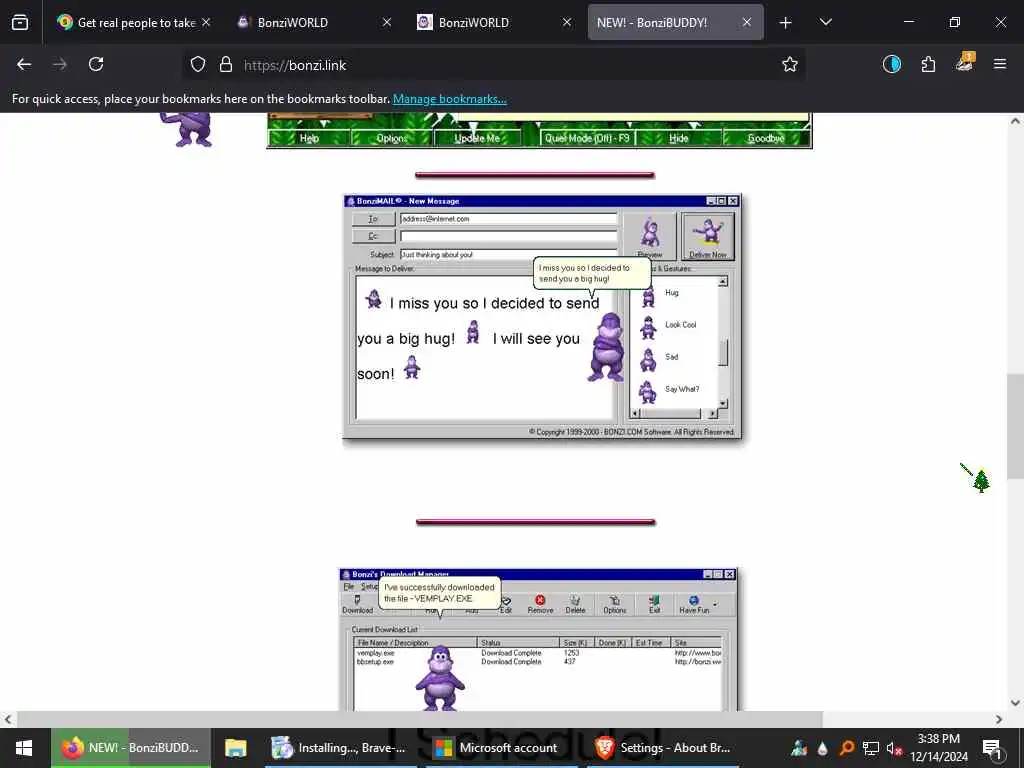Click the Subject field 'Just thinking about you!'
This screenshot has width=1024, height=768.
[508, 254]
